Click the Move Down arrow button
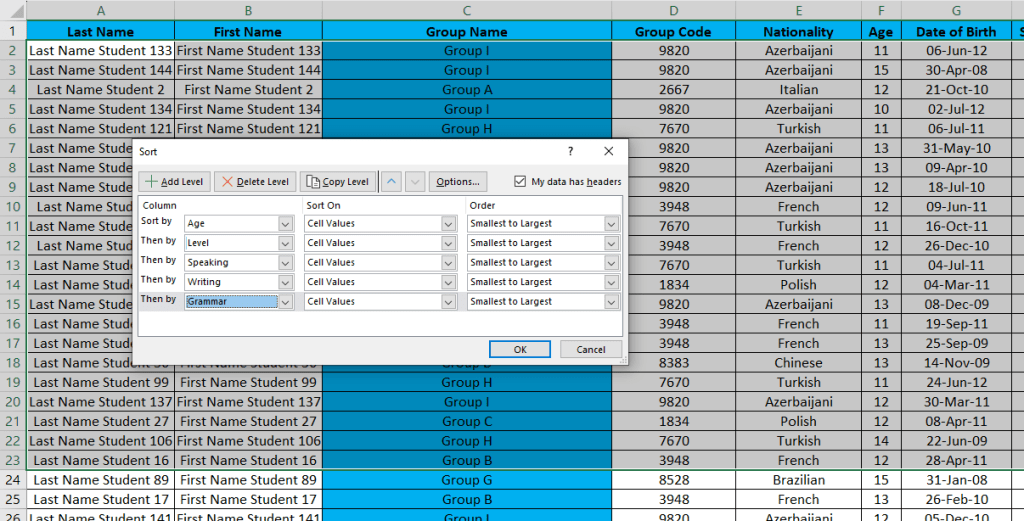The width and height of the screenshot is (1024, 521). [415, 182]
